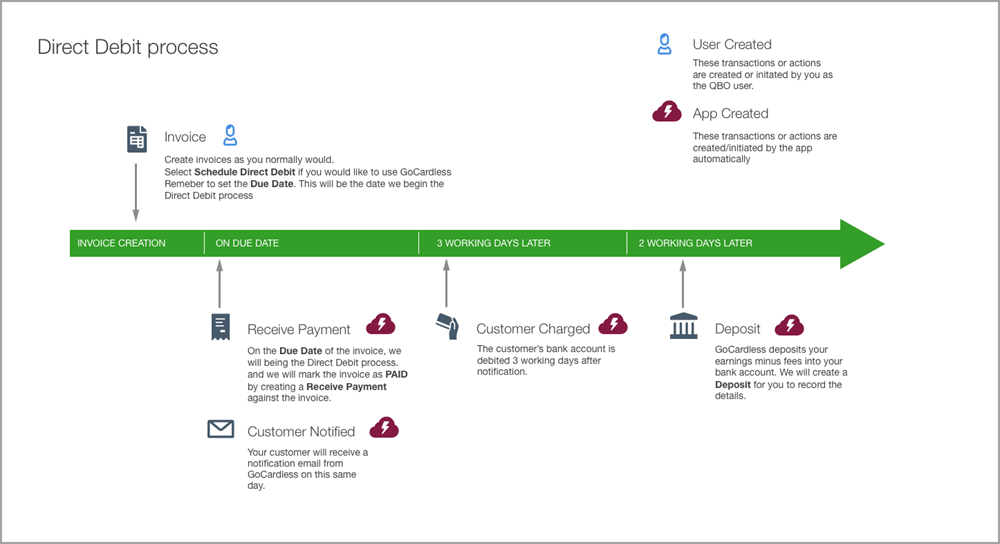Click the Direct Debit process title
This screenshot has width=1000, height=544.
coord(128,47)
